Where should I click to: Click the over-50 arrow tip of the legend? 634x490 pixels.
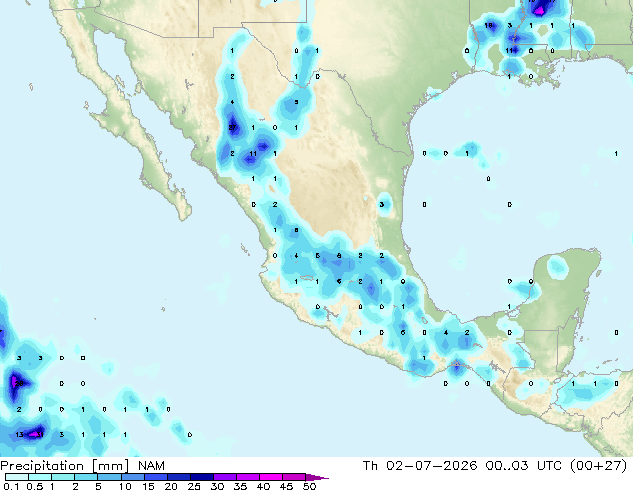[317, 477]
